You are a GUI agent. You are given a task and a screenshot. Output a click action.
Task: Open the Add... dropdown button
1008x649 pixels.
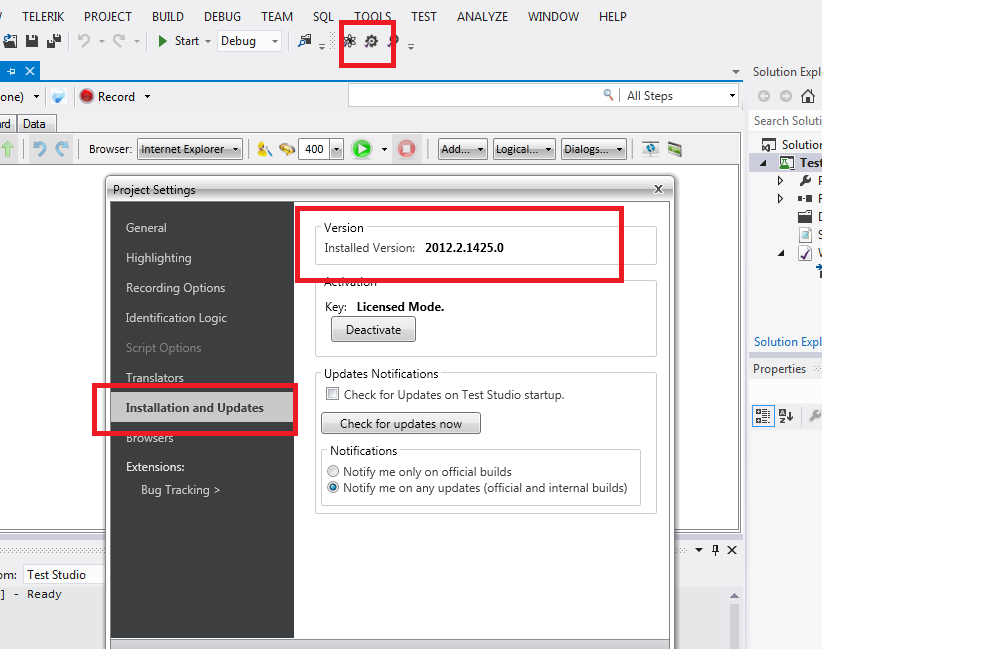pyautogui.click(x=463, y=149)
